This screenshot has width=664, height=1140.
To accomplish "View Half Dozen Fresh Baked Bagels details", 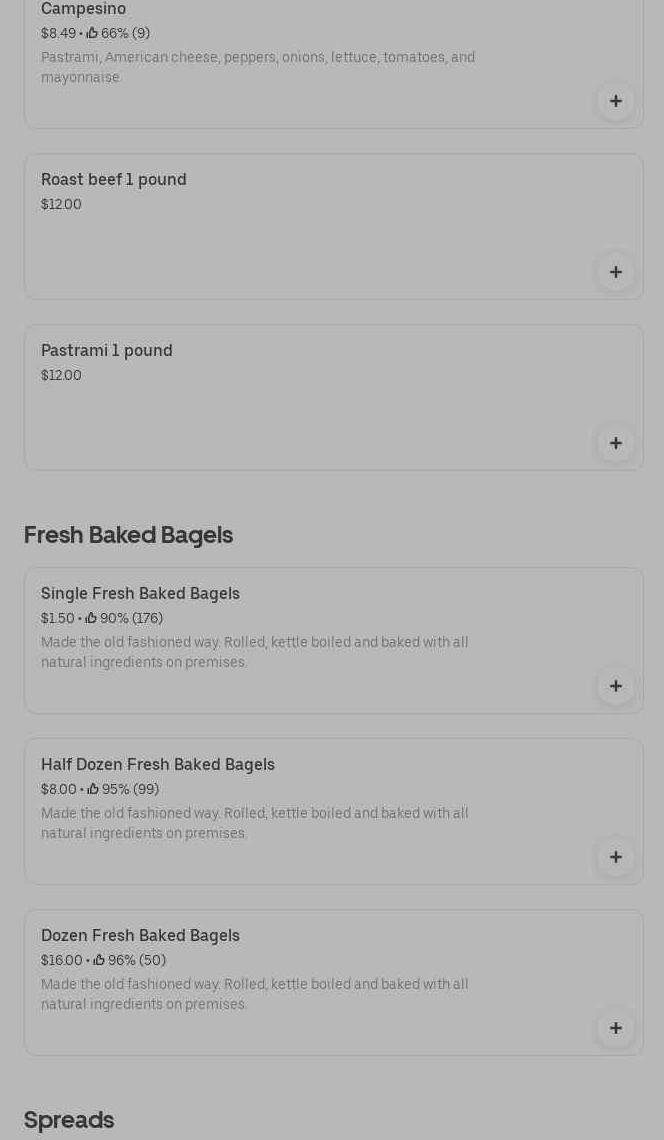I will (x=158, y=765).
